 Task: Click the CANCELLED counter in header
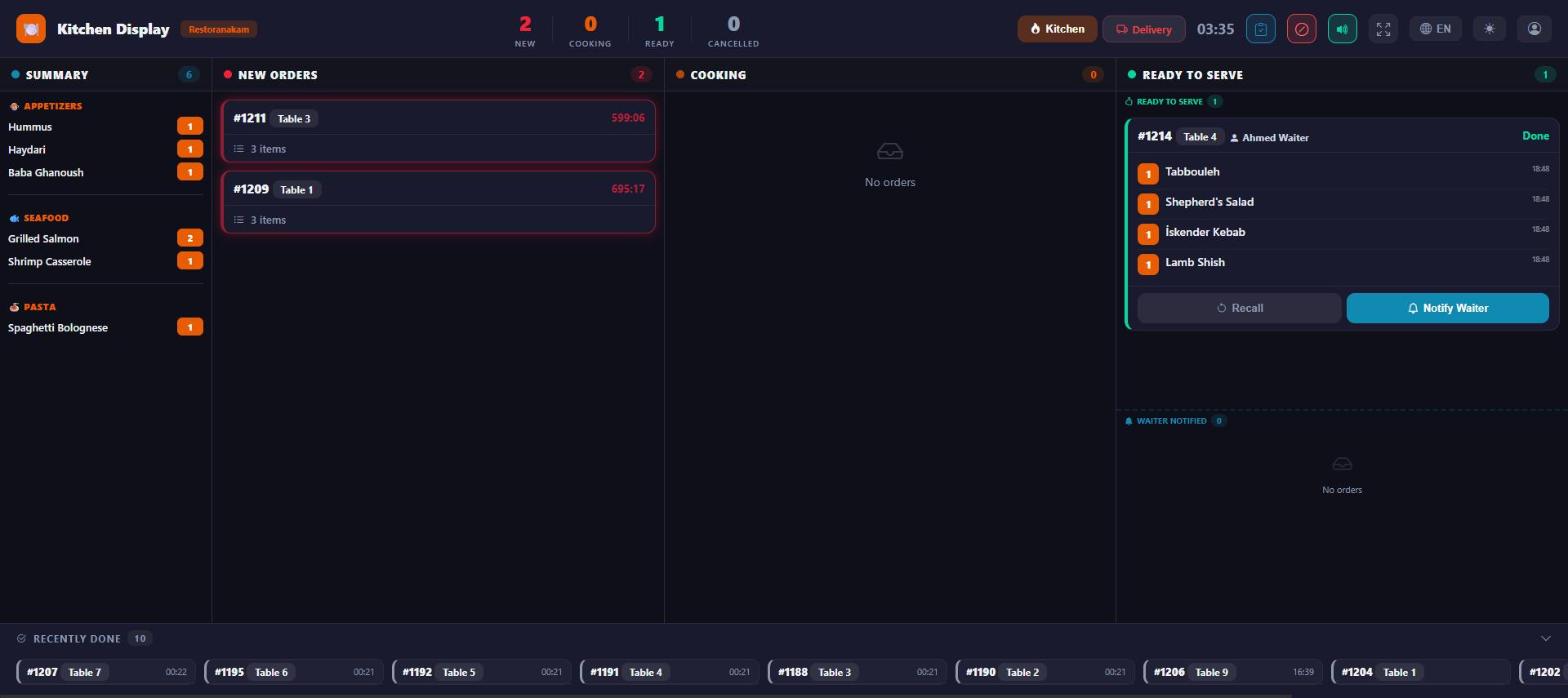pyautogui.click(x=733, y=30)
